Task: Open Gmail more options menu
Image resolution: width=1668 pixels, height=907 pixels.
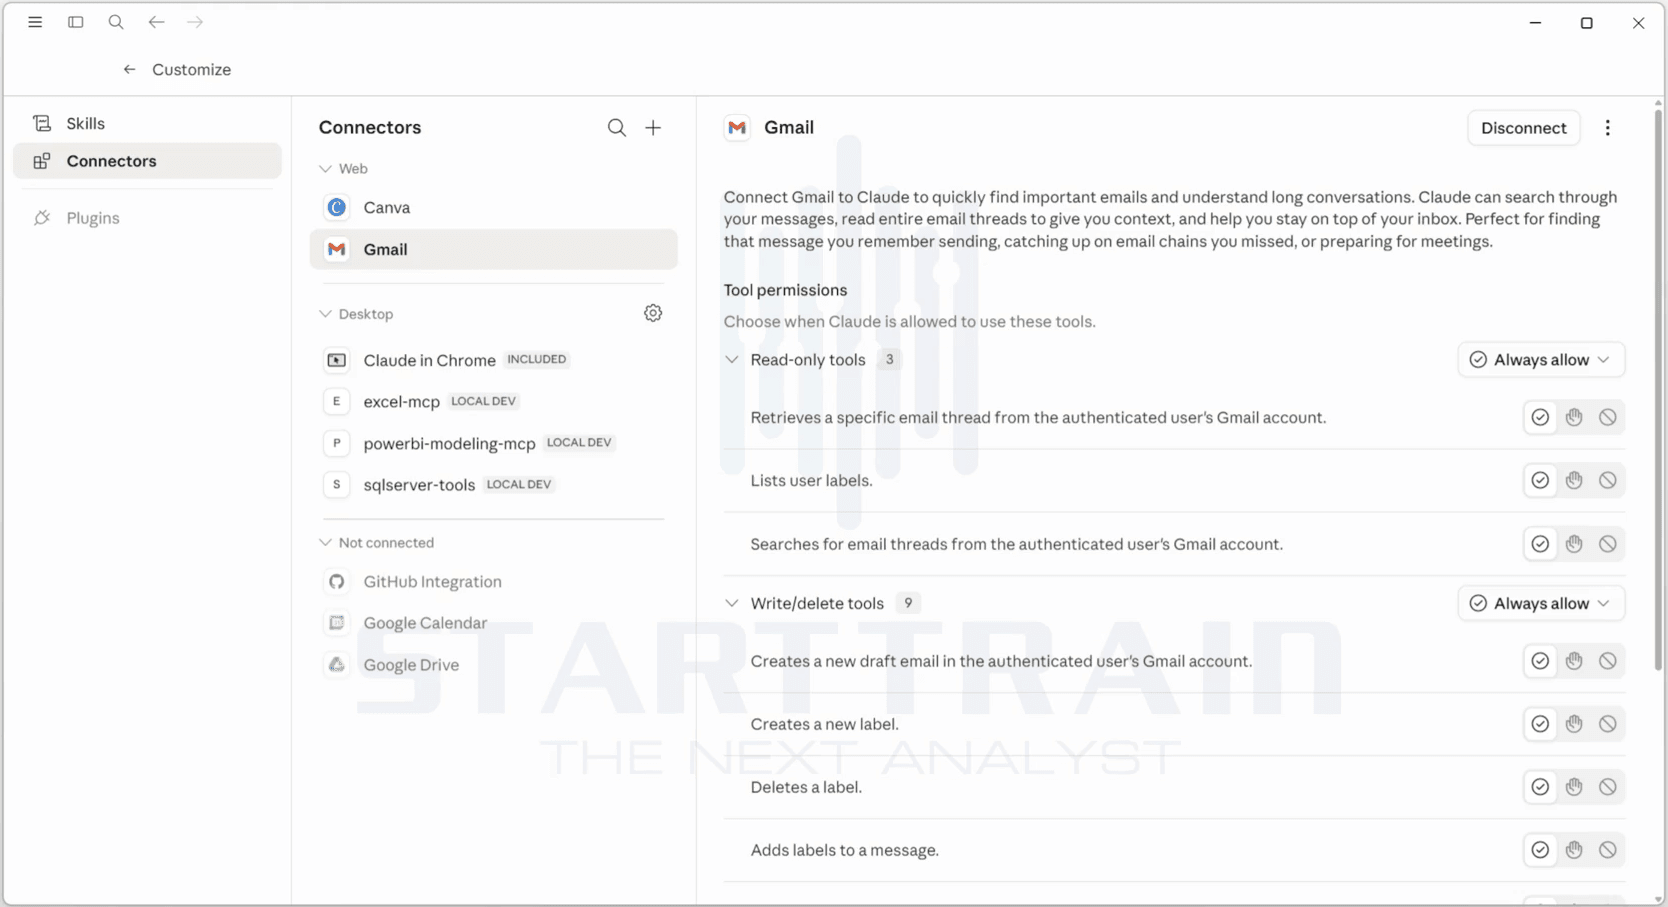Action: 1608,128
